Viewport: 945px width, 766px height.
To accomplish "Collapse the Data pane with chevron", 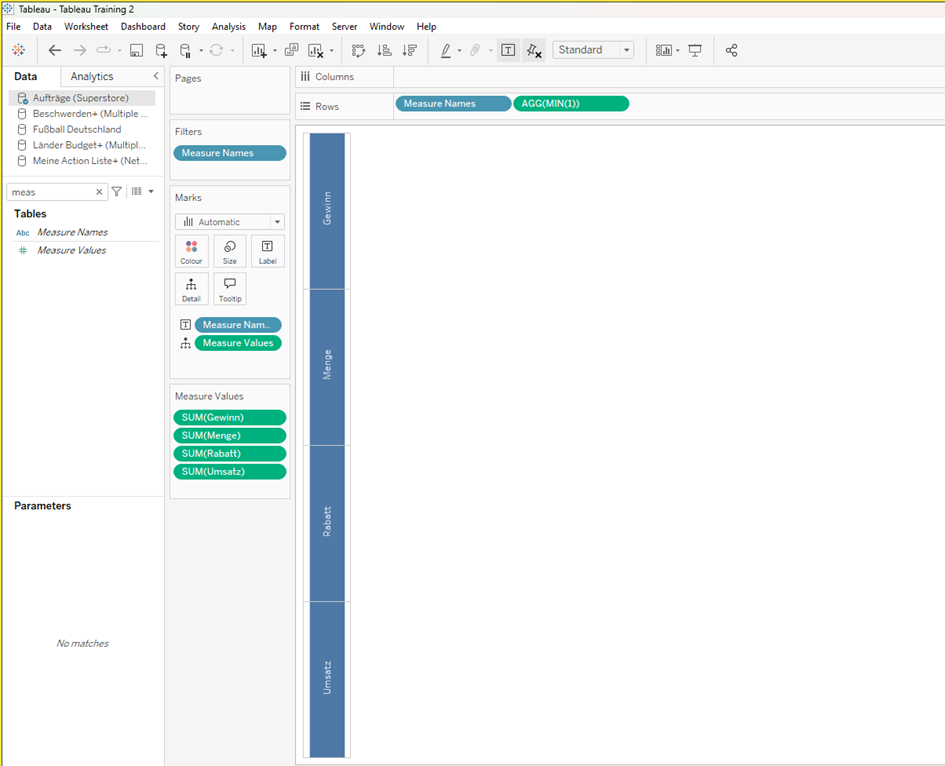I will 155,76.
